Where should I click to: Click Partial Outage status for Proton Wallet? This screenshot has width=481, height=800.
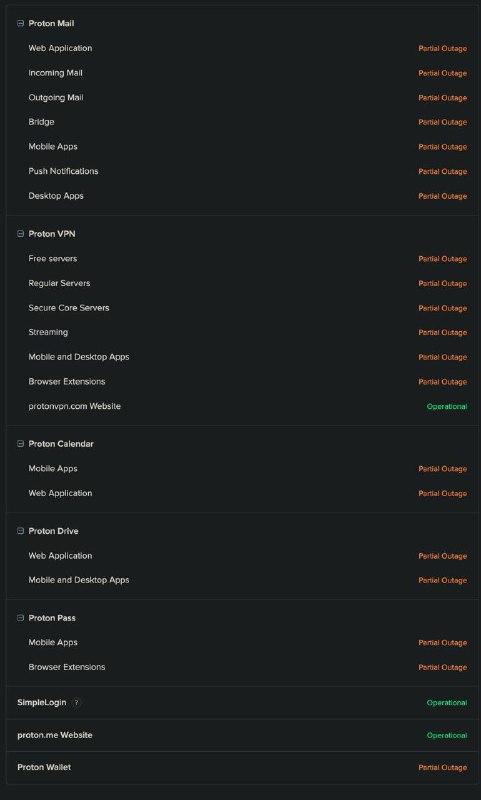(443, 767)
